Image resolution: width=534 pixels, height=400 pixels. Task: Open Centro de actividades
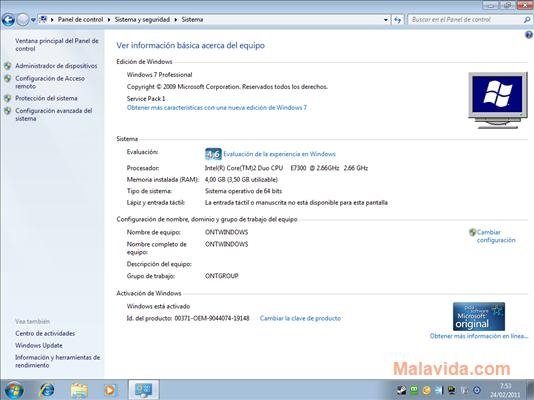point(45,333)
